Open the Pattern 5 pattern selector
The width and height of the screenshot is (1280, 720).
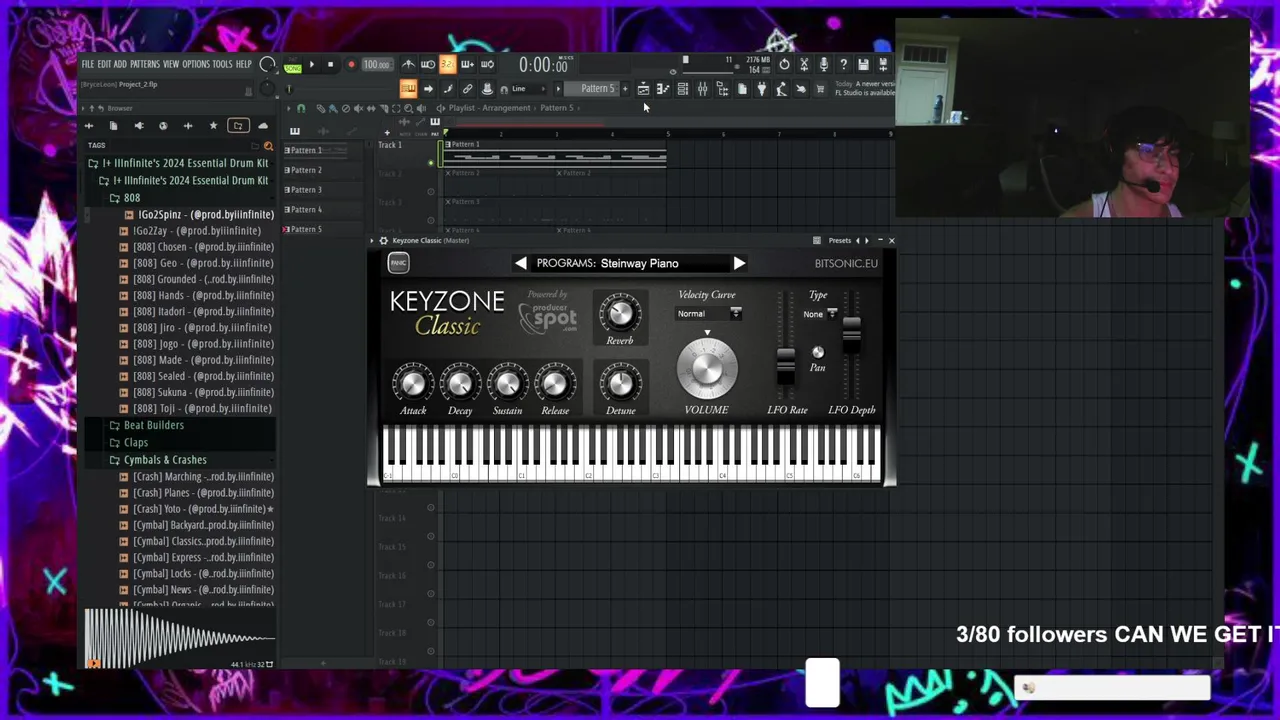[x=597, y=89]
